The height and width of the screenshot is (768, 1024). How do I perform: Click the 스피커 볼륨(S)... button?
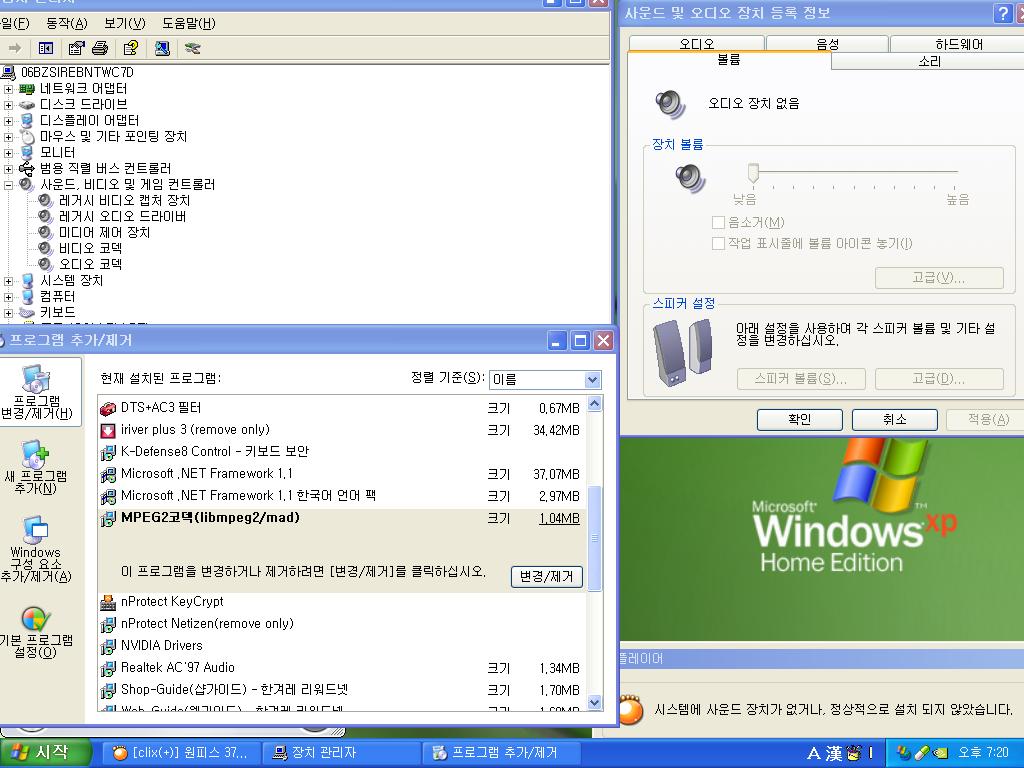tap(801, 379)
